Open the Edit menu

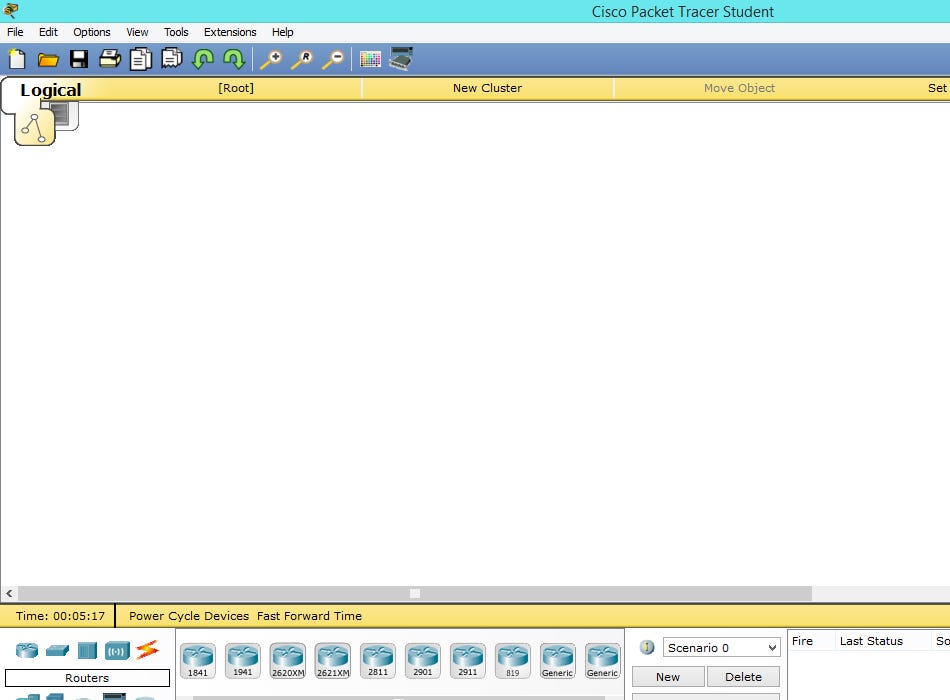(48, 32)
